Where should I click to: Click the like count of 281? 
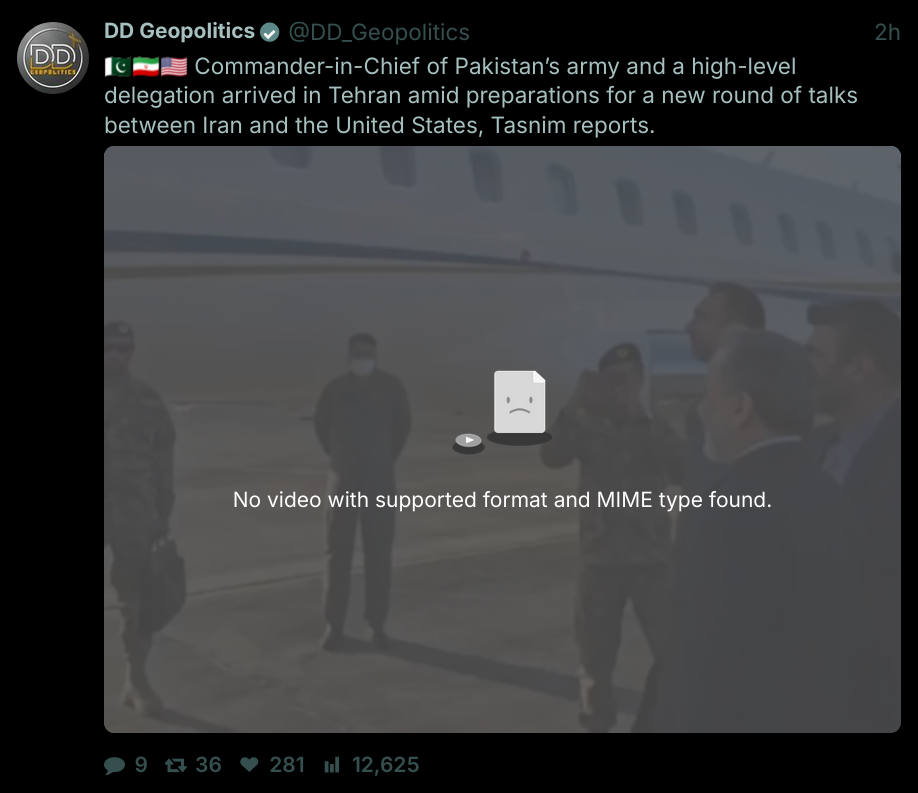tap(287, 765)
